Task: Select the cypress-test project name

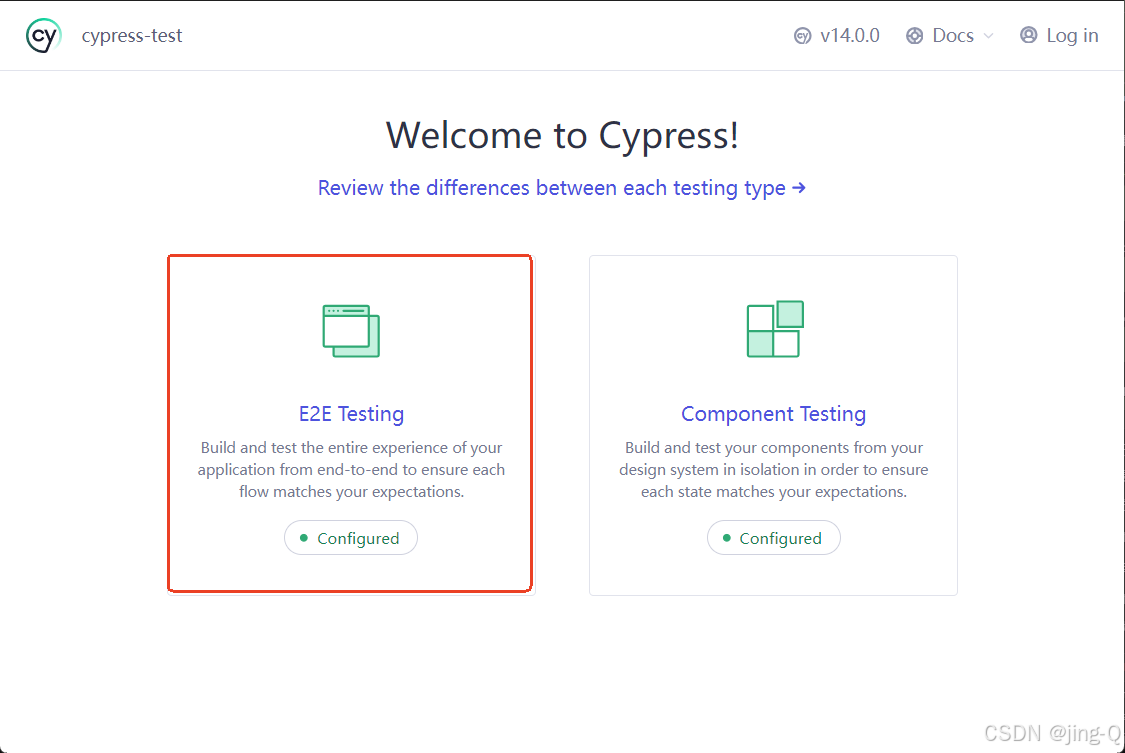Action: point(132,36)
